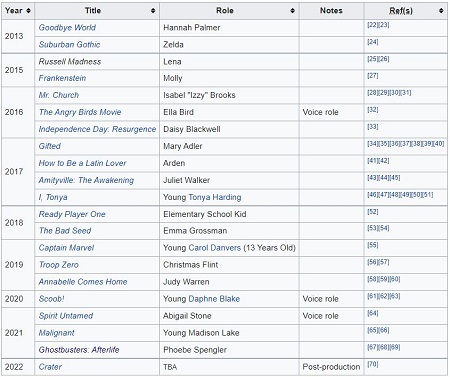450x377 pixels.
Task: Click citation [33] for Independence Day
Action: pos(373,127)
